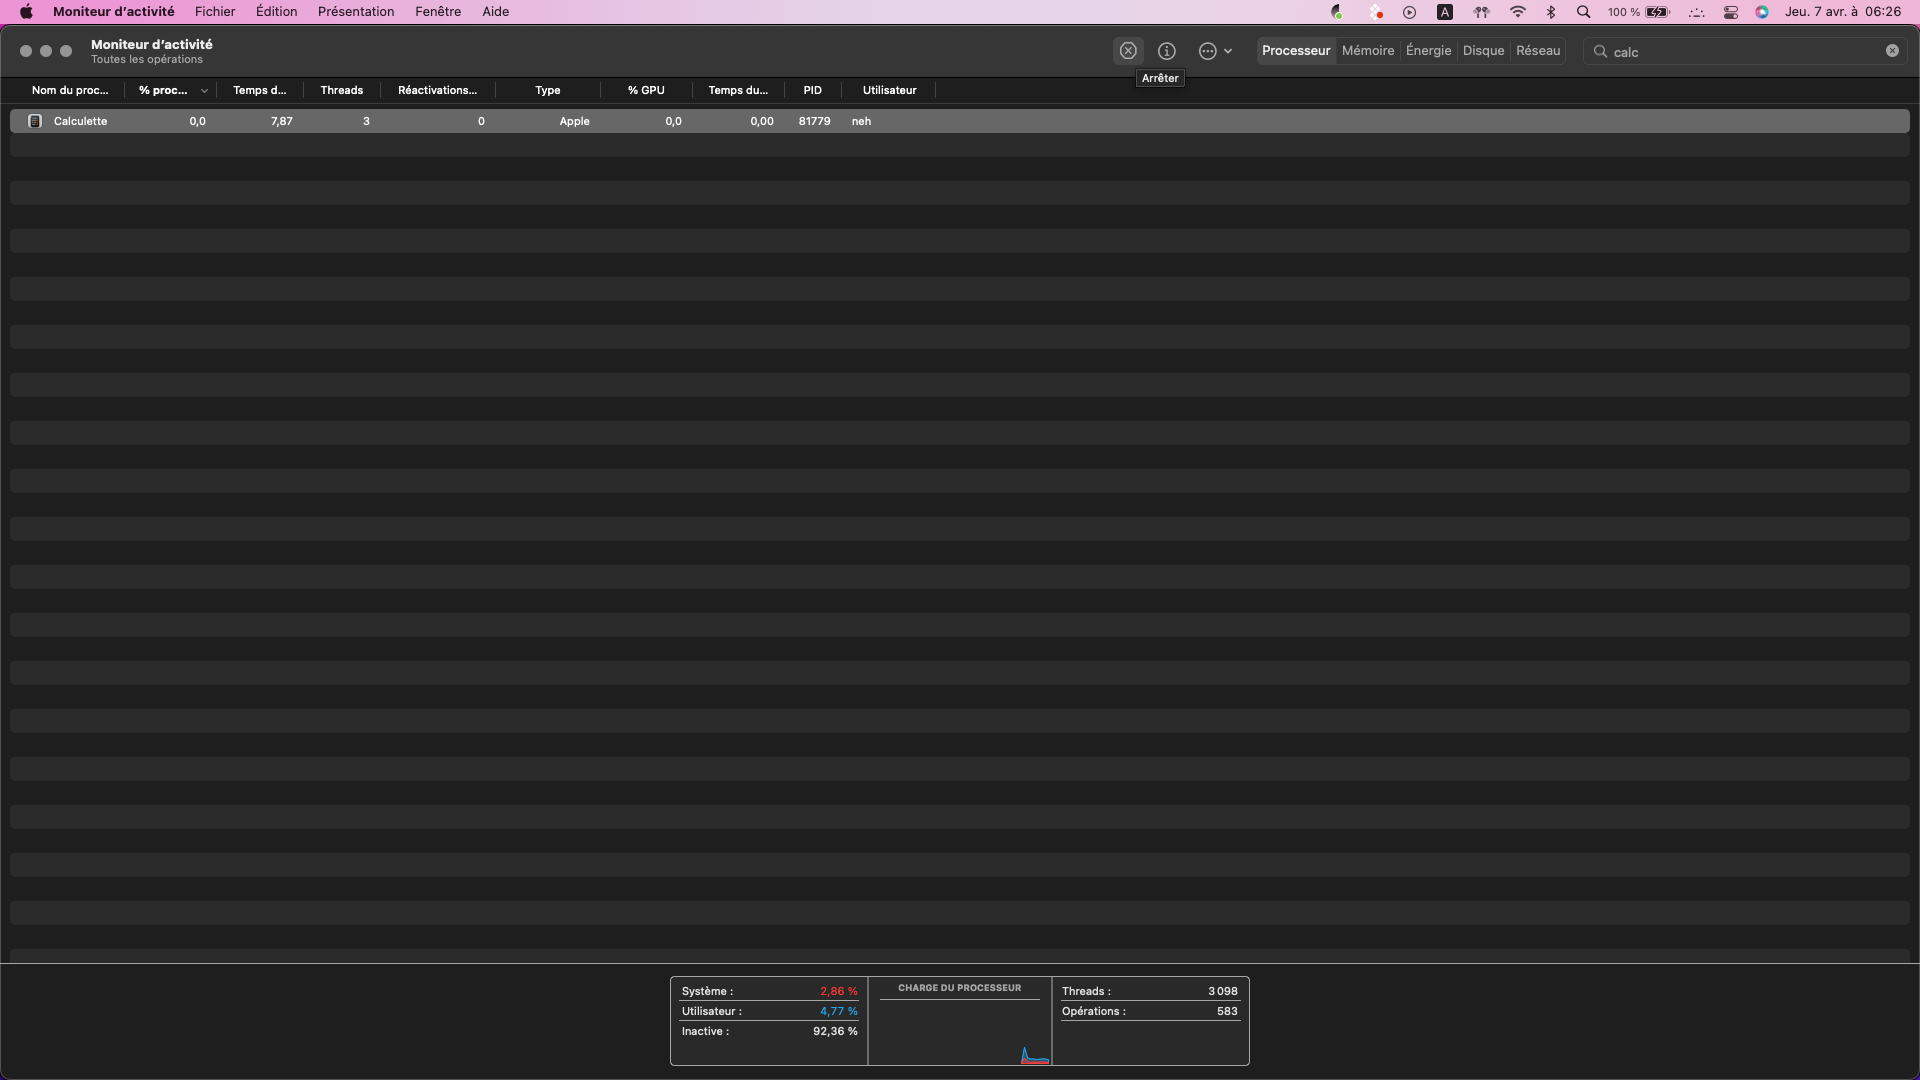Image resolution: width=1920 pixels, height=1080 pixels.
Task: Click the battery charging icon
Action: tap(1657, 12)
